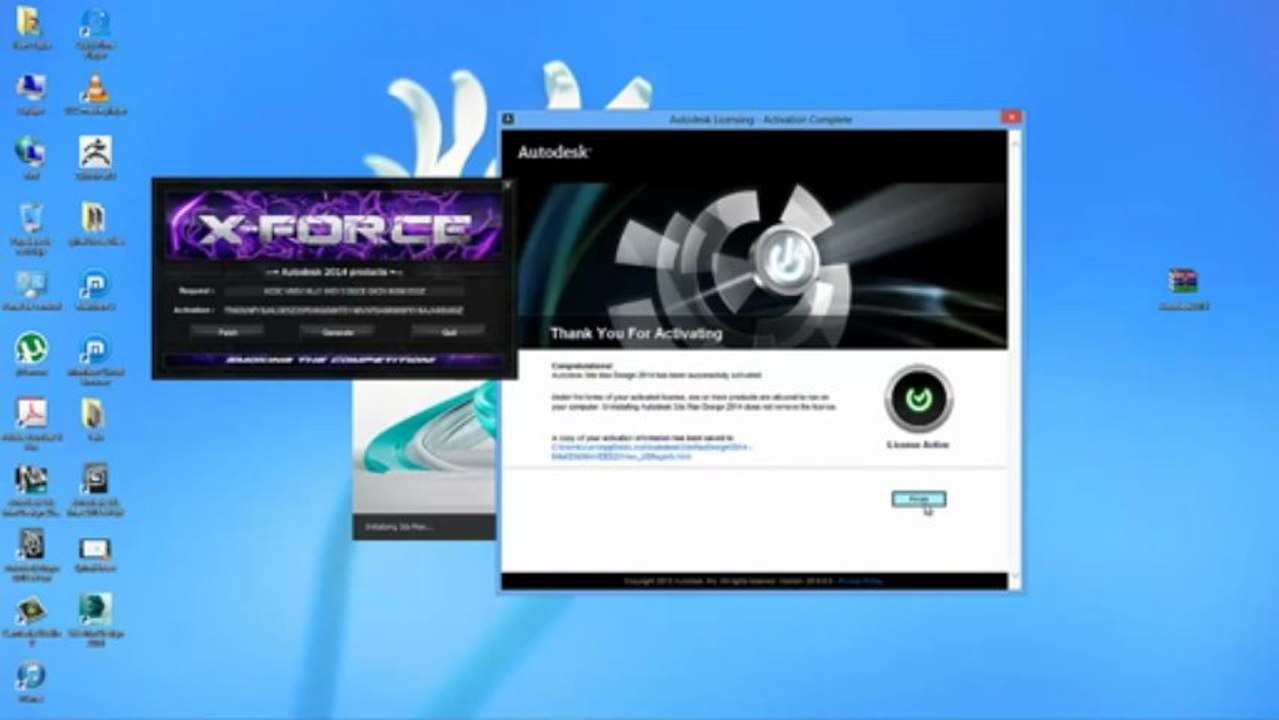Open the archive folder icon beside Recycle Bin
This screenshot has height=720, width=1279.
tap(94, 217)
